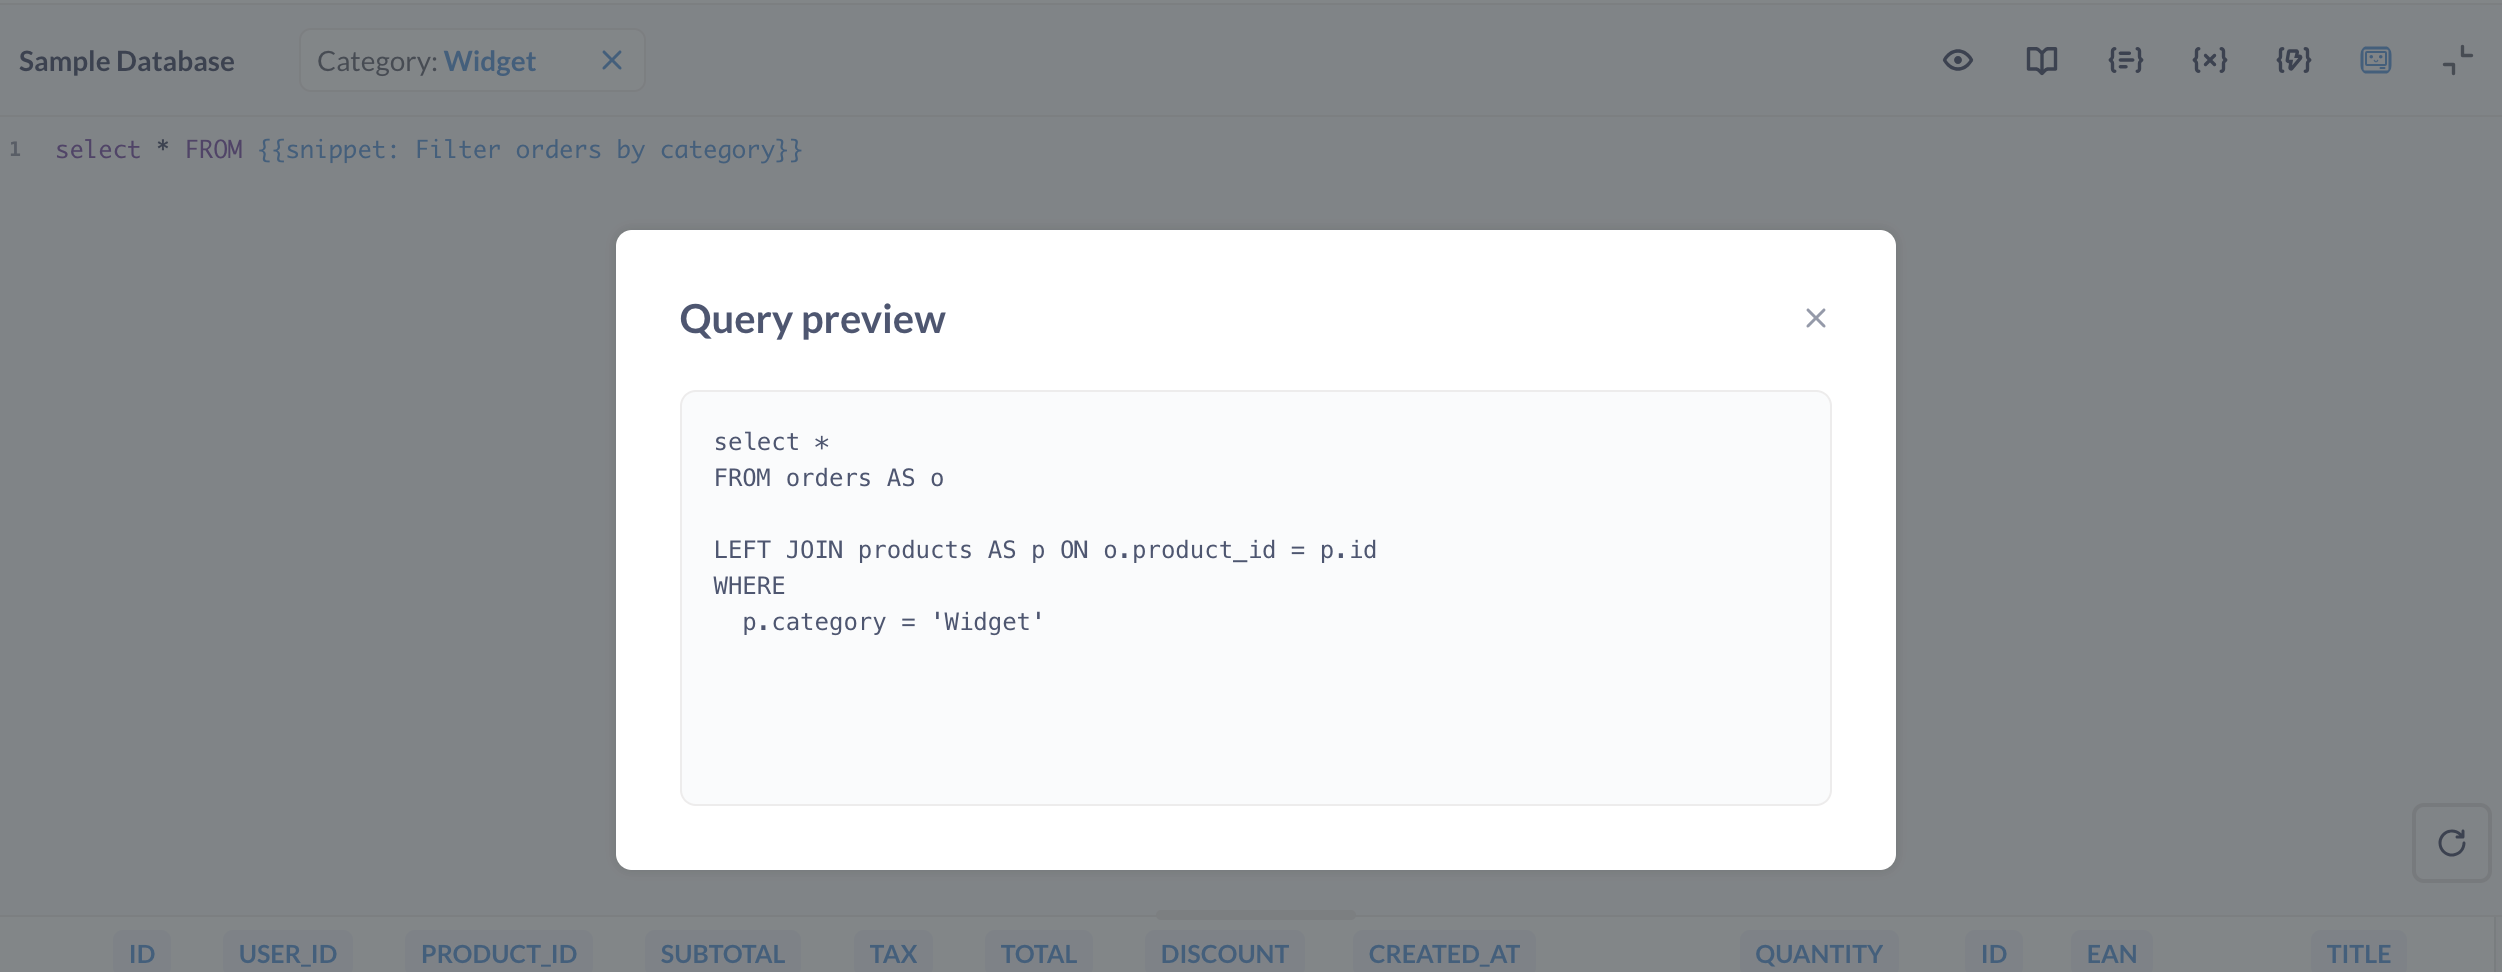Click the highlighted Metabot AI icon

(2376, 60)
